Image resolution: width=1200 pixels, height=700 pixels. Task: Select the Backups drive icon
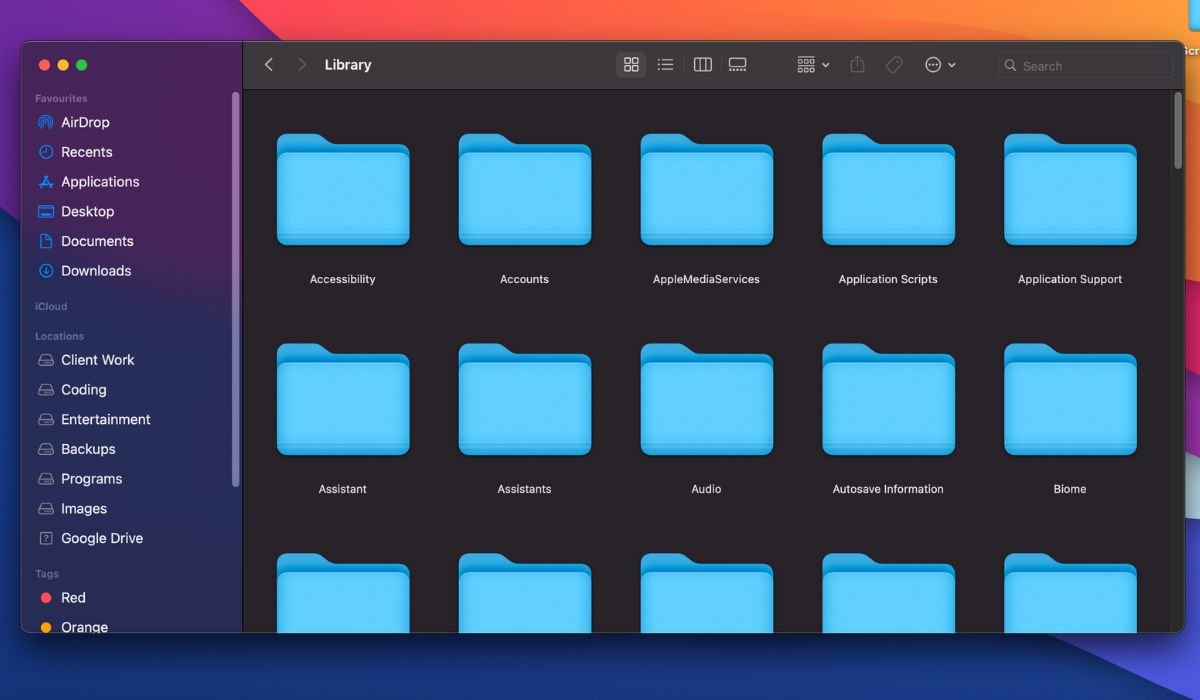tap(45, 449)
